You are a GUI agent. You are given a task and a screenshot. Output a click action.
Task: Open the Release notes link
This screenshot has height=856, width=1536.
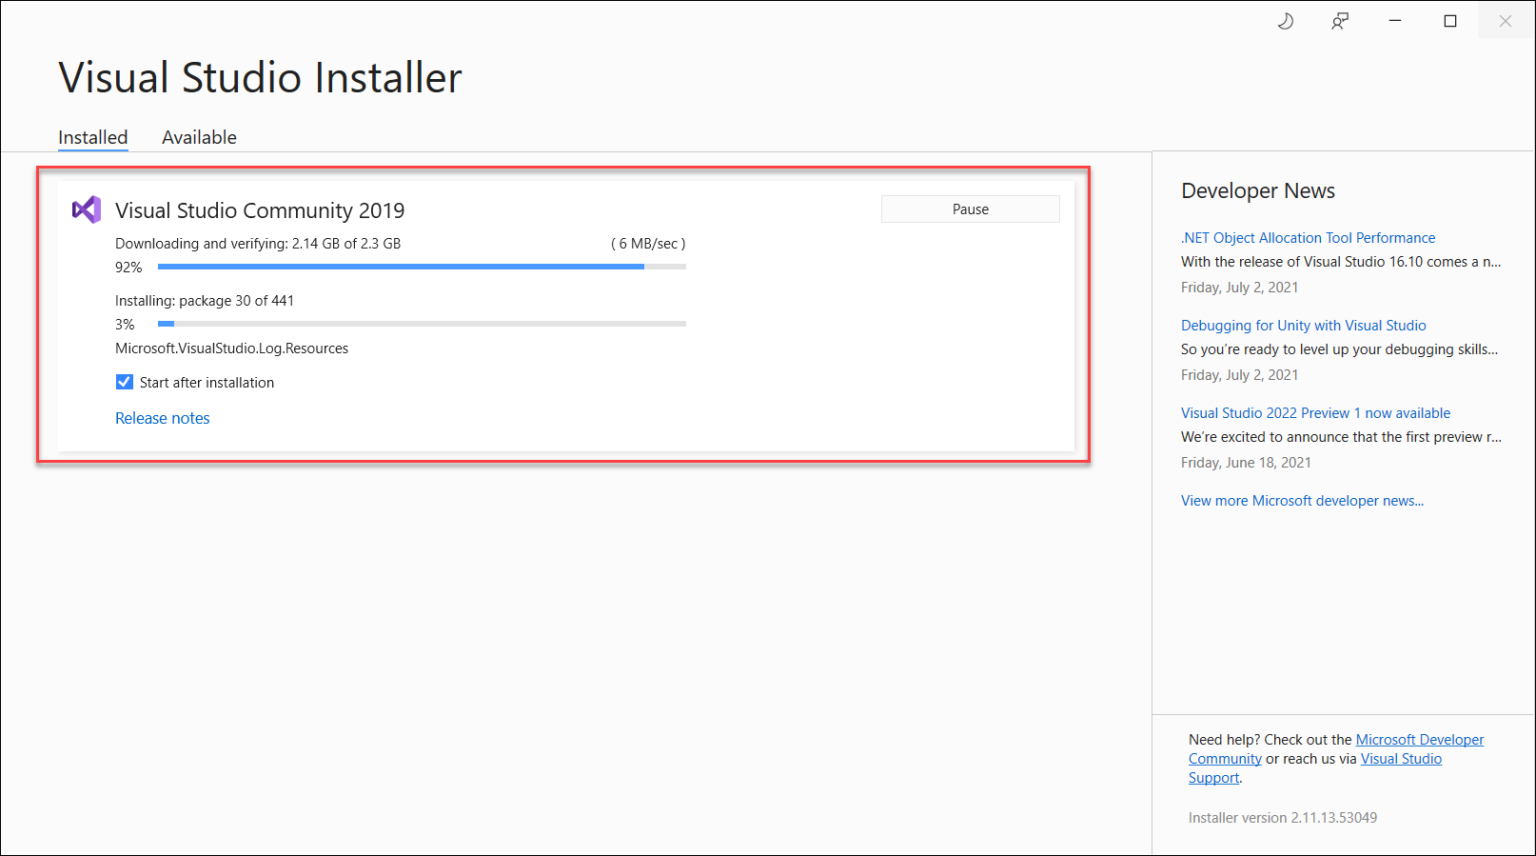click(x=162, y=418)
